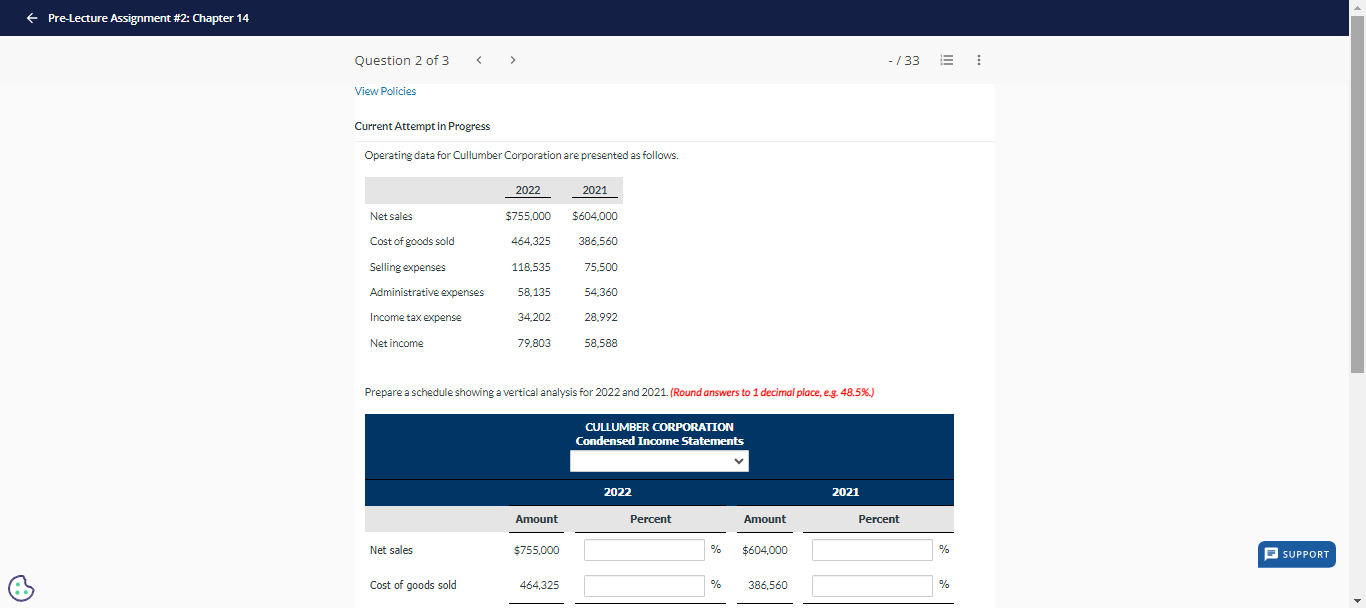The image size is (1366, 608).
Task: Advance to next question using right chevron
Action: click(x=513, y=60)
